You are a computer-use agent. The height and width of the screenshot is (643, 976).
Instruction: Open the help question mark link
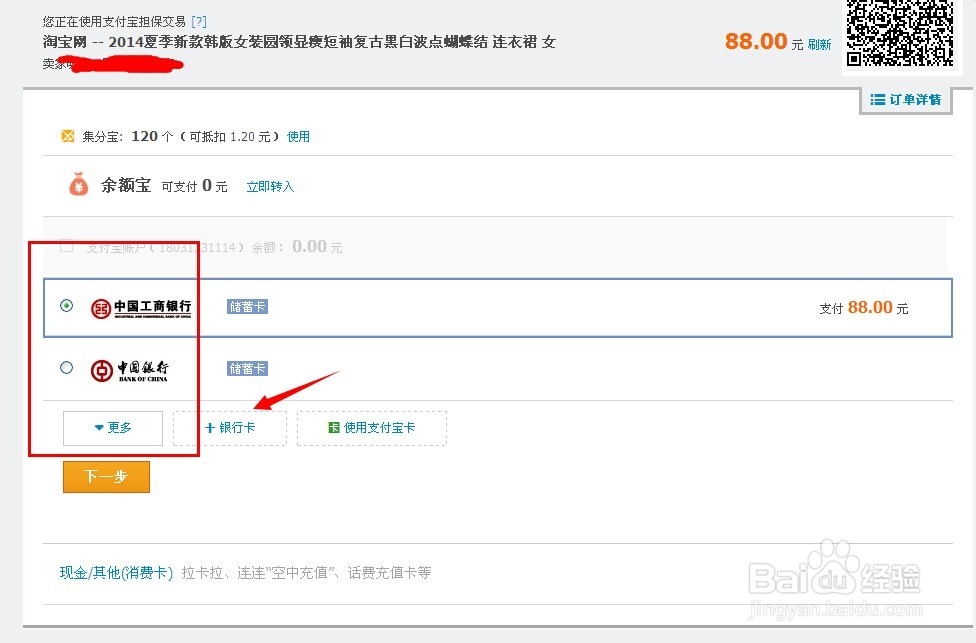pyautogui.click(x=199, y=22)
